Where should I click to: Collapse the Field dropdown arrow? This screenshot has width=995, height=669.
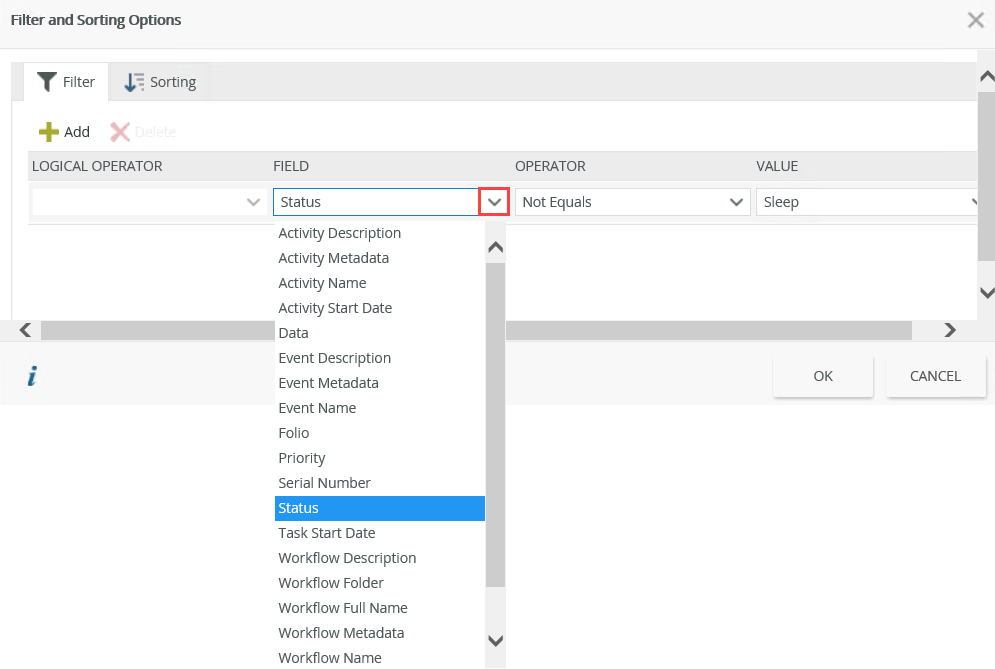(x=494, y=202)
